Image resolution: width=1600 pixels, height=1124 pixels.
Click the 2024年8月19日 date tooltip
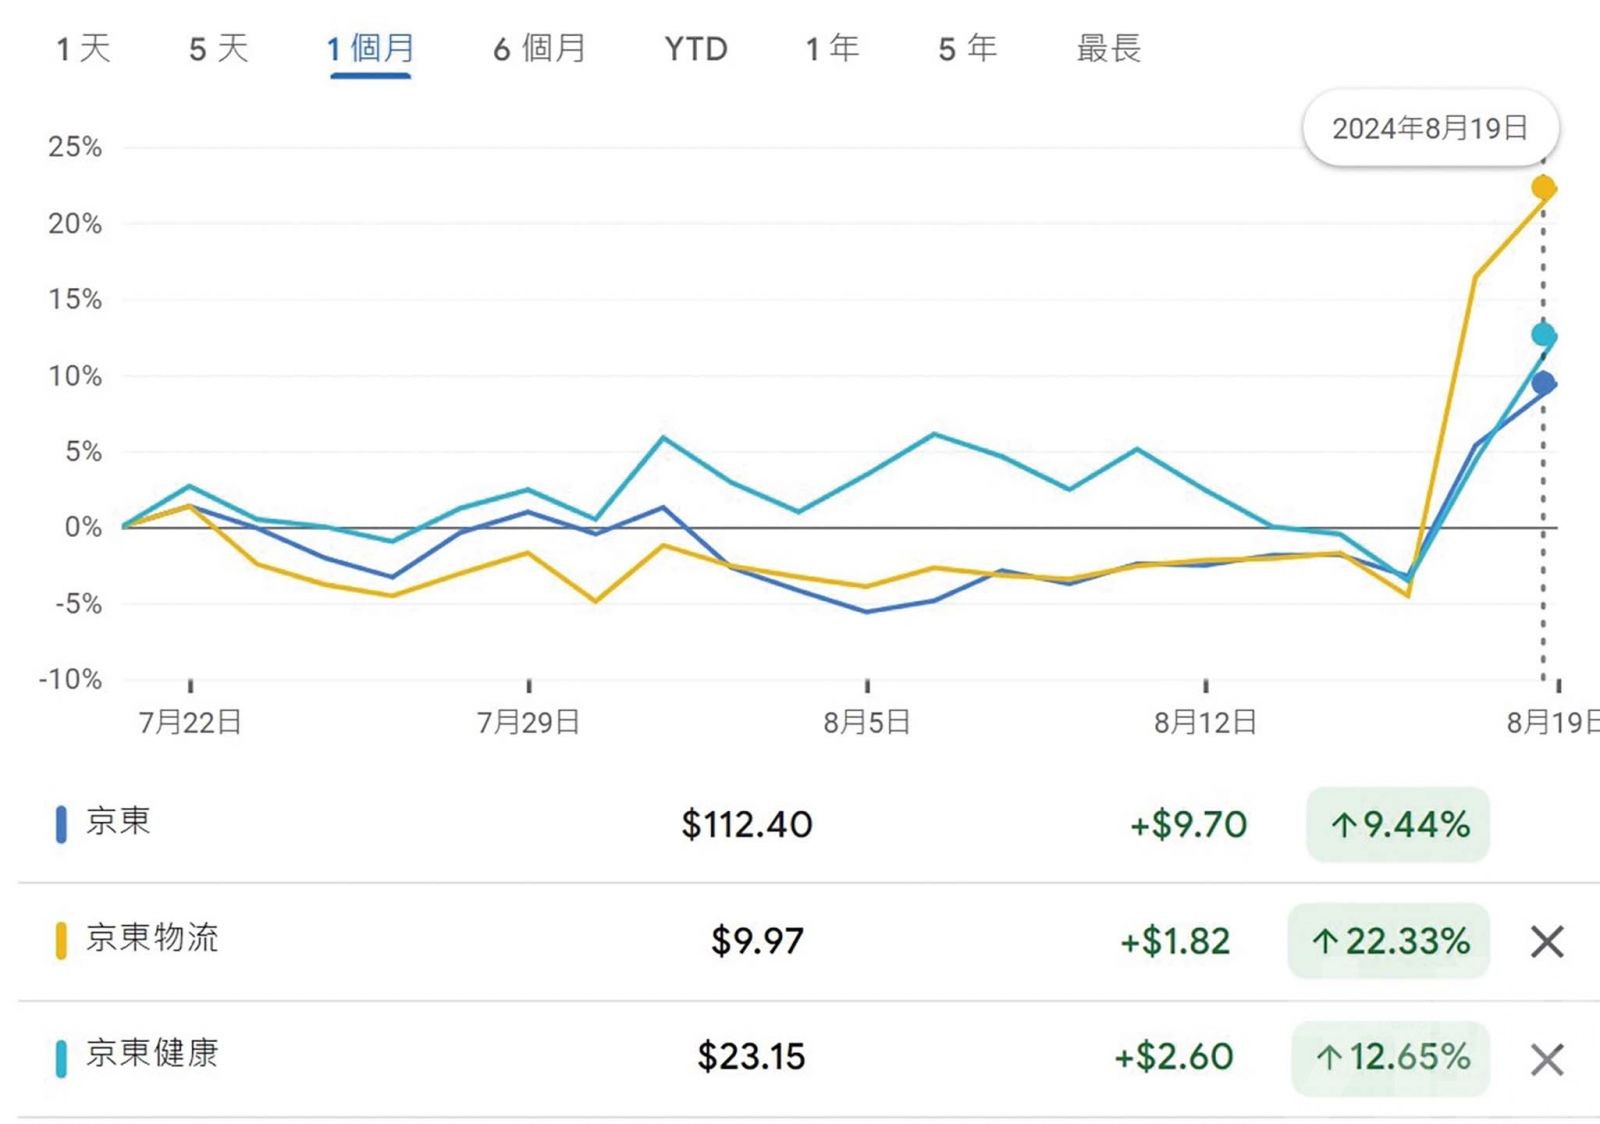(x=1430, y=128)
